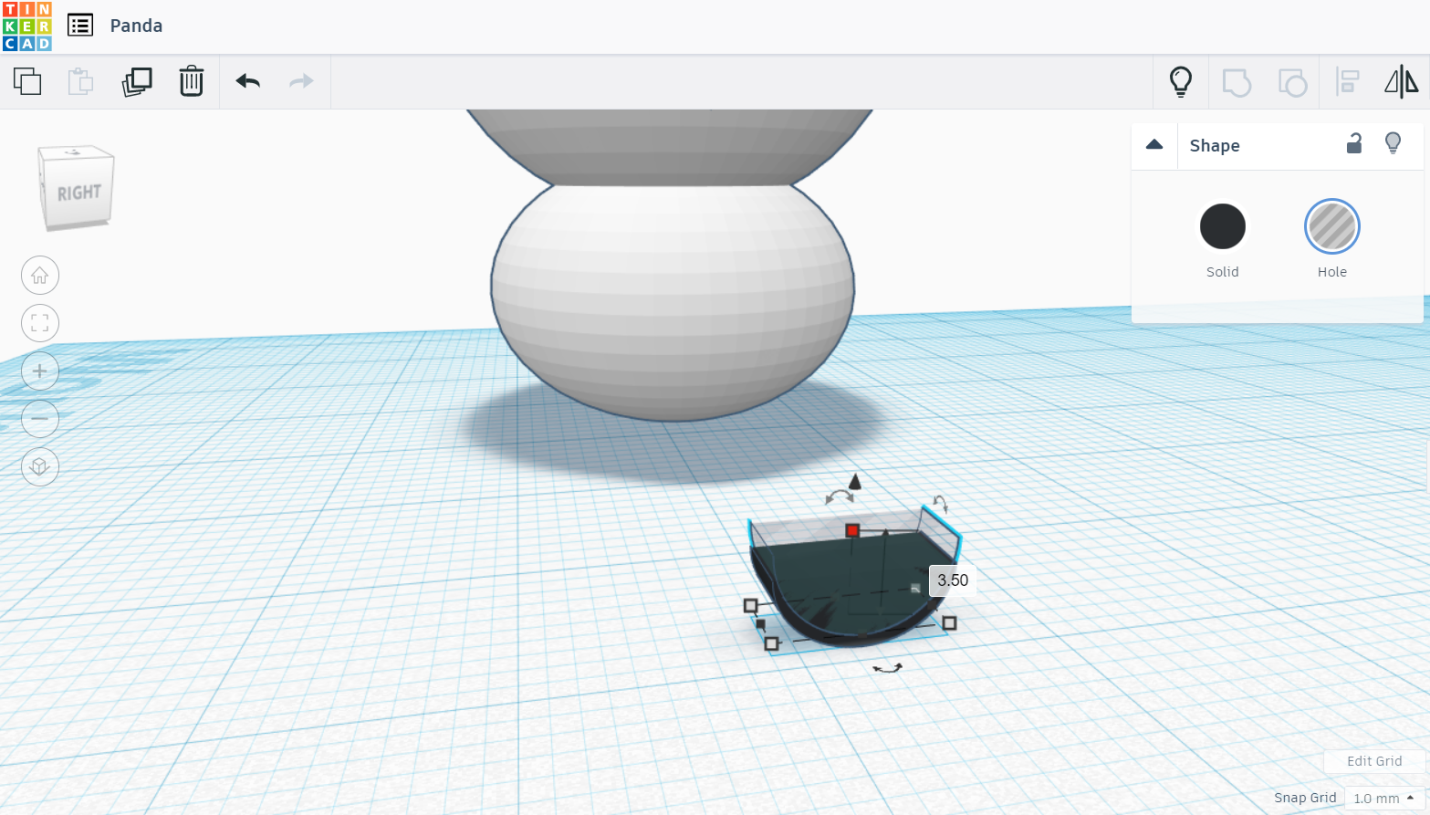Click the RIGHT face of view cube
Image resolution: width=1430 pixels, height=815 pixels.
(79, 193)
